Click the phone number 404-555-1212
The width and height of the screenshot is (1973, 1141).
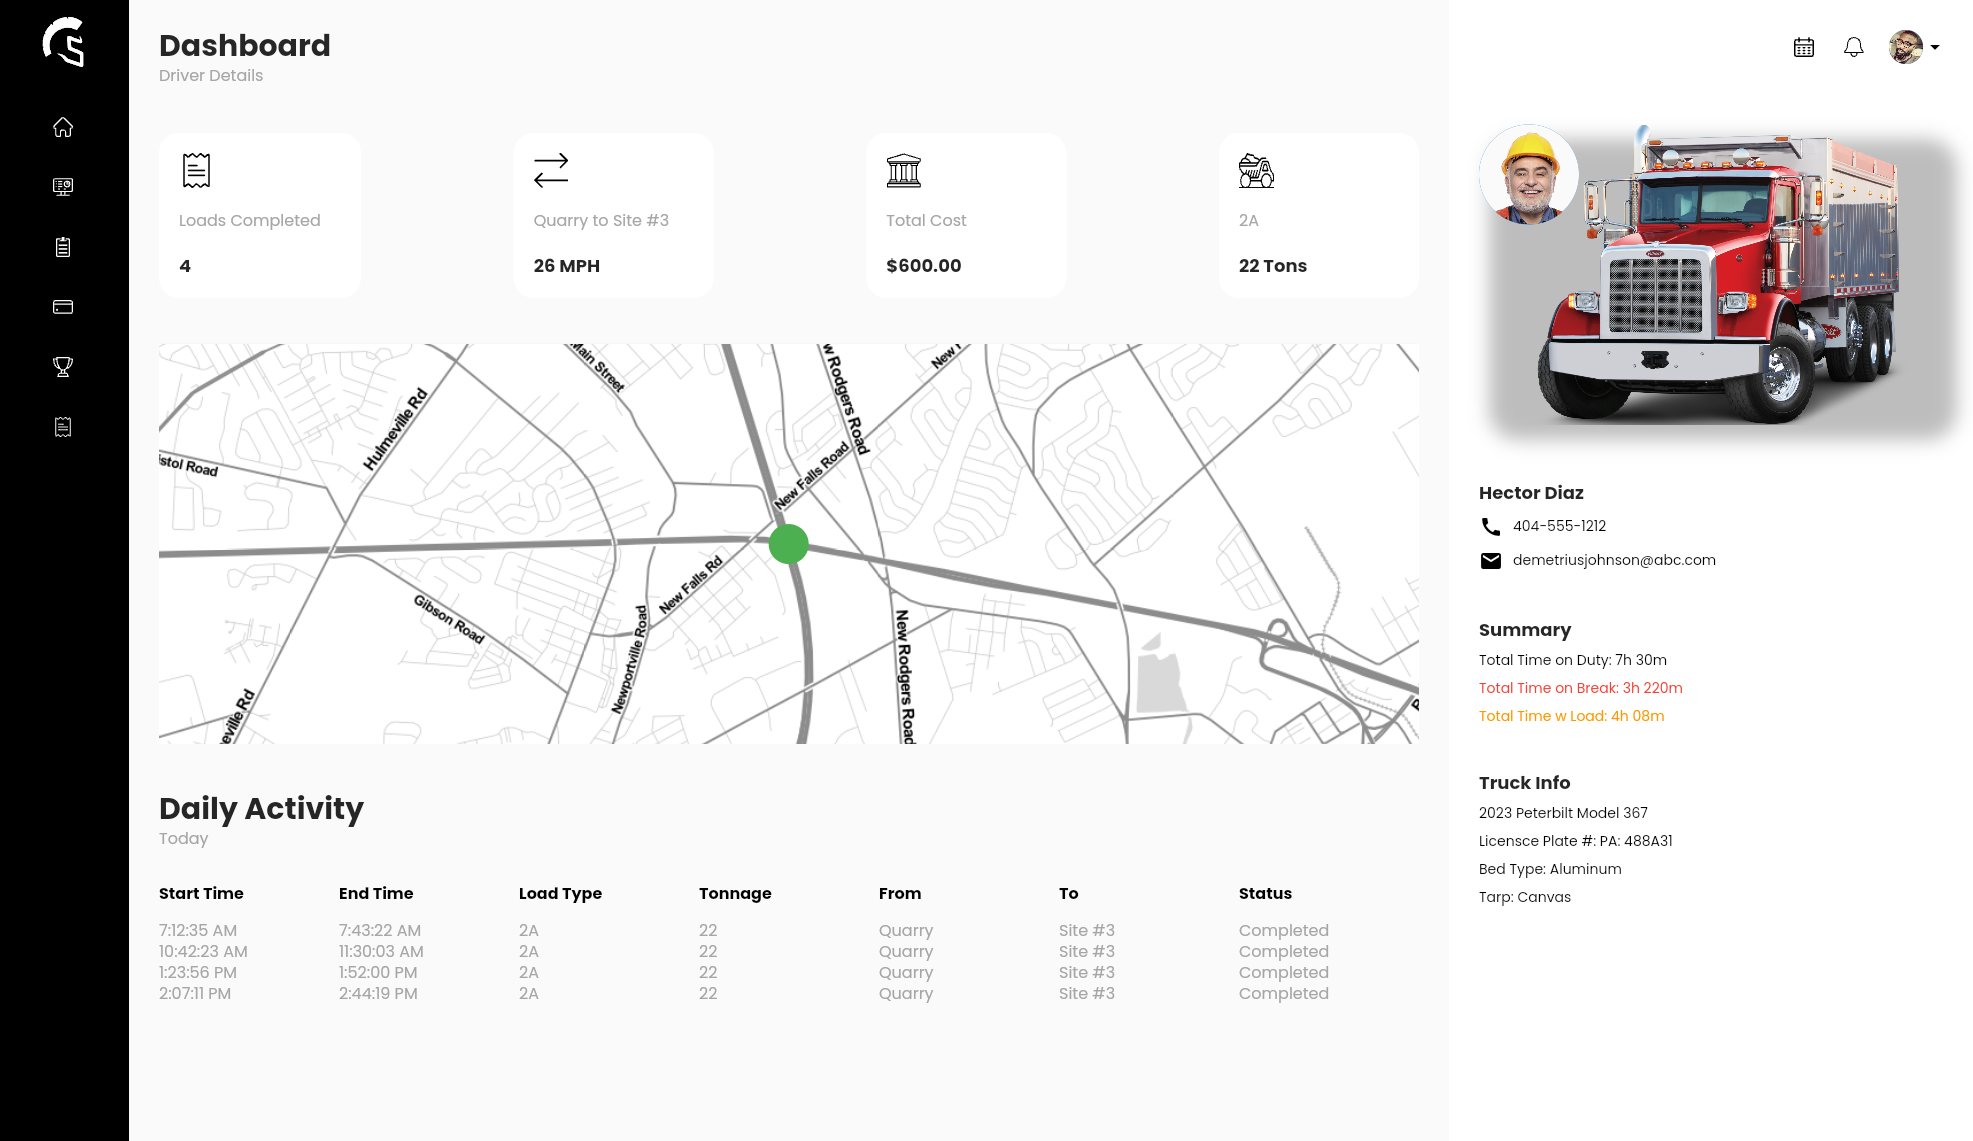[1559, 526]
